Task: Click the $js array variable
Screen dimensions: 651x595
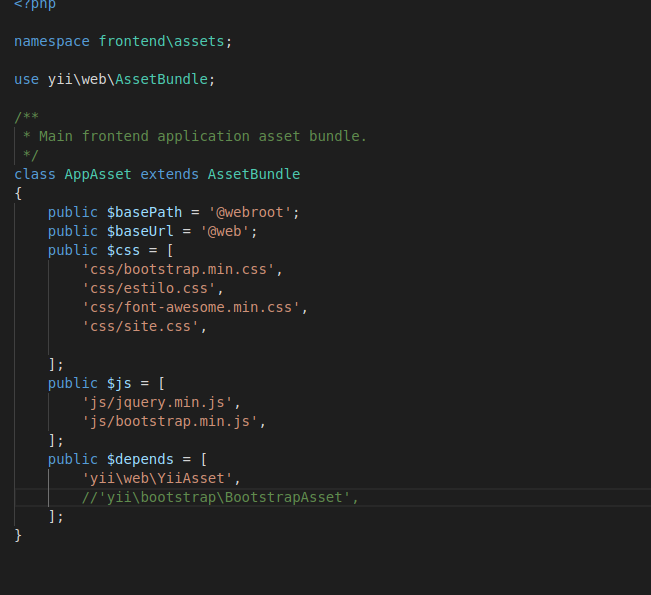Action: tap(119, 384)
